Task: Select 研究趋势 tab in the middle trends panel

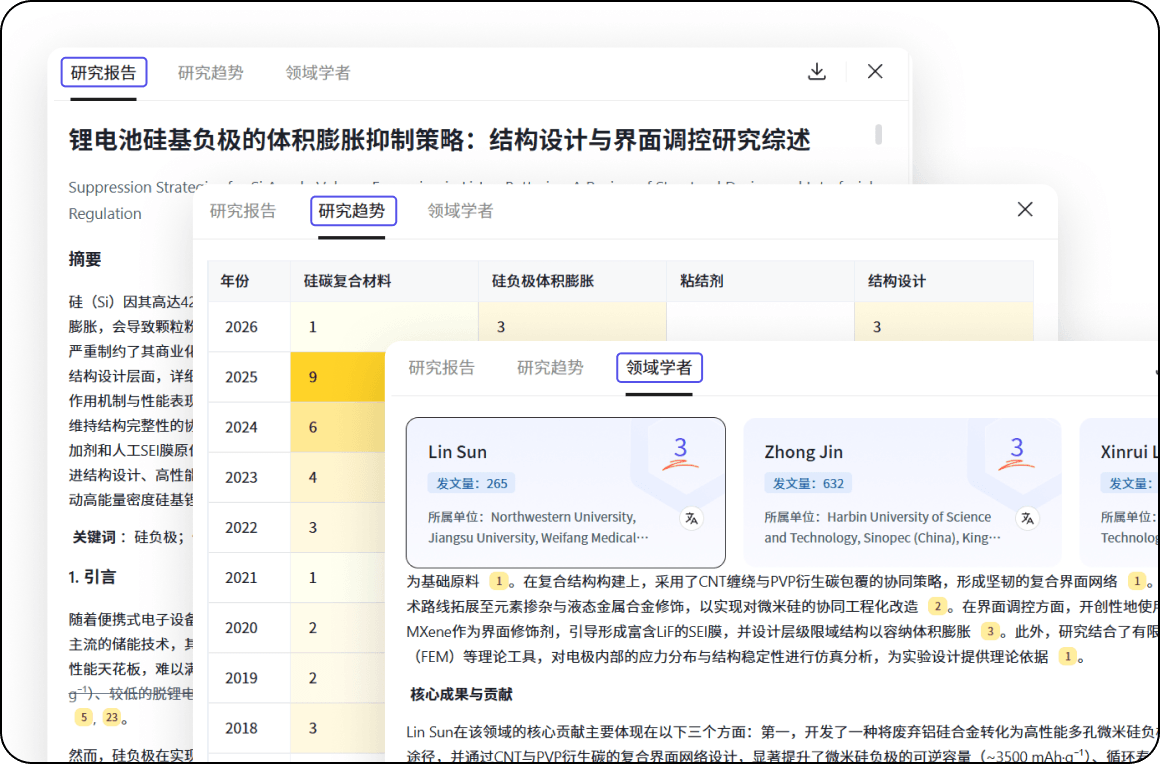Action: [352, 211]
